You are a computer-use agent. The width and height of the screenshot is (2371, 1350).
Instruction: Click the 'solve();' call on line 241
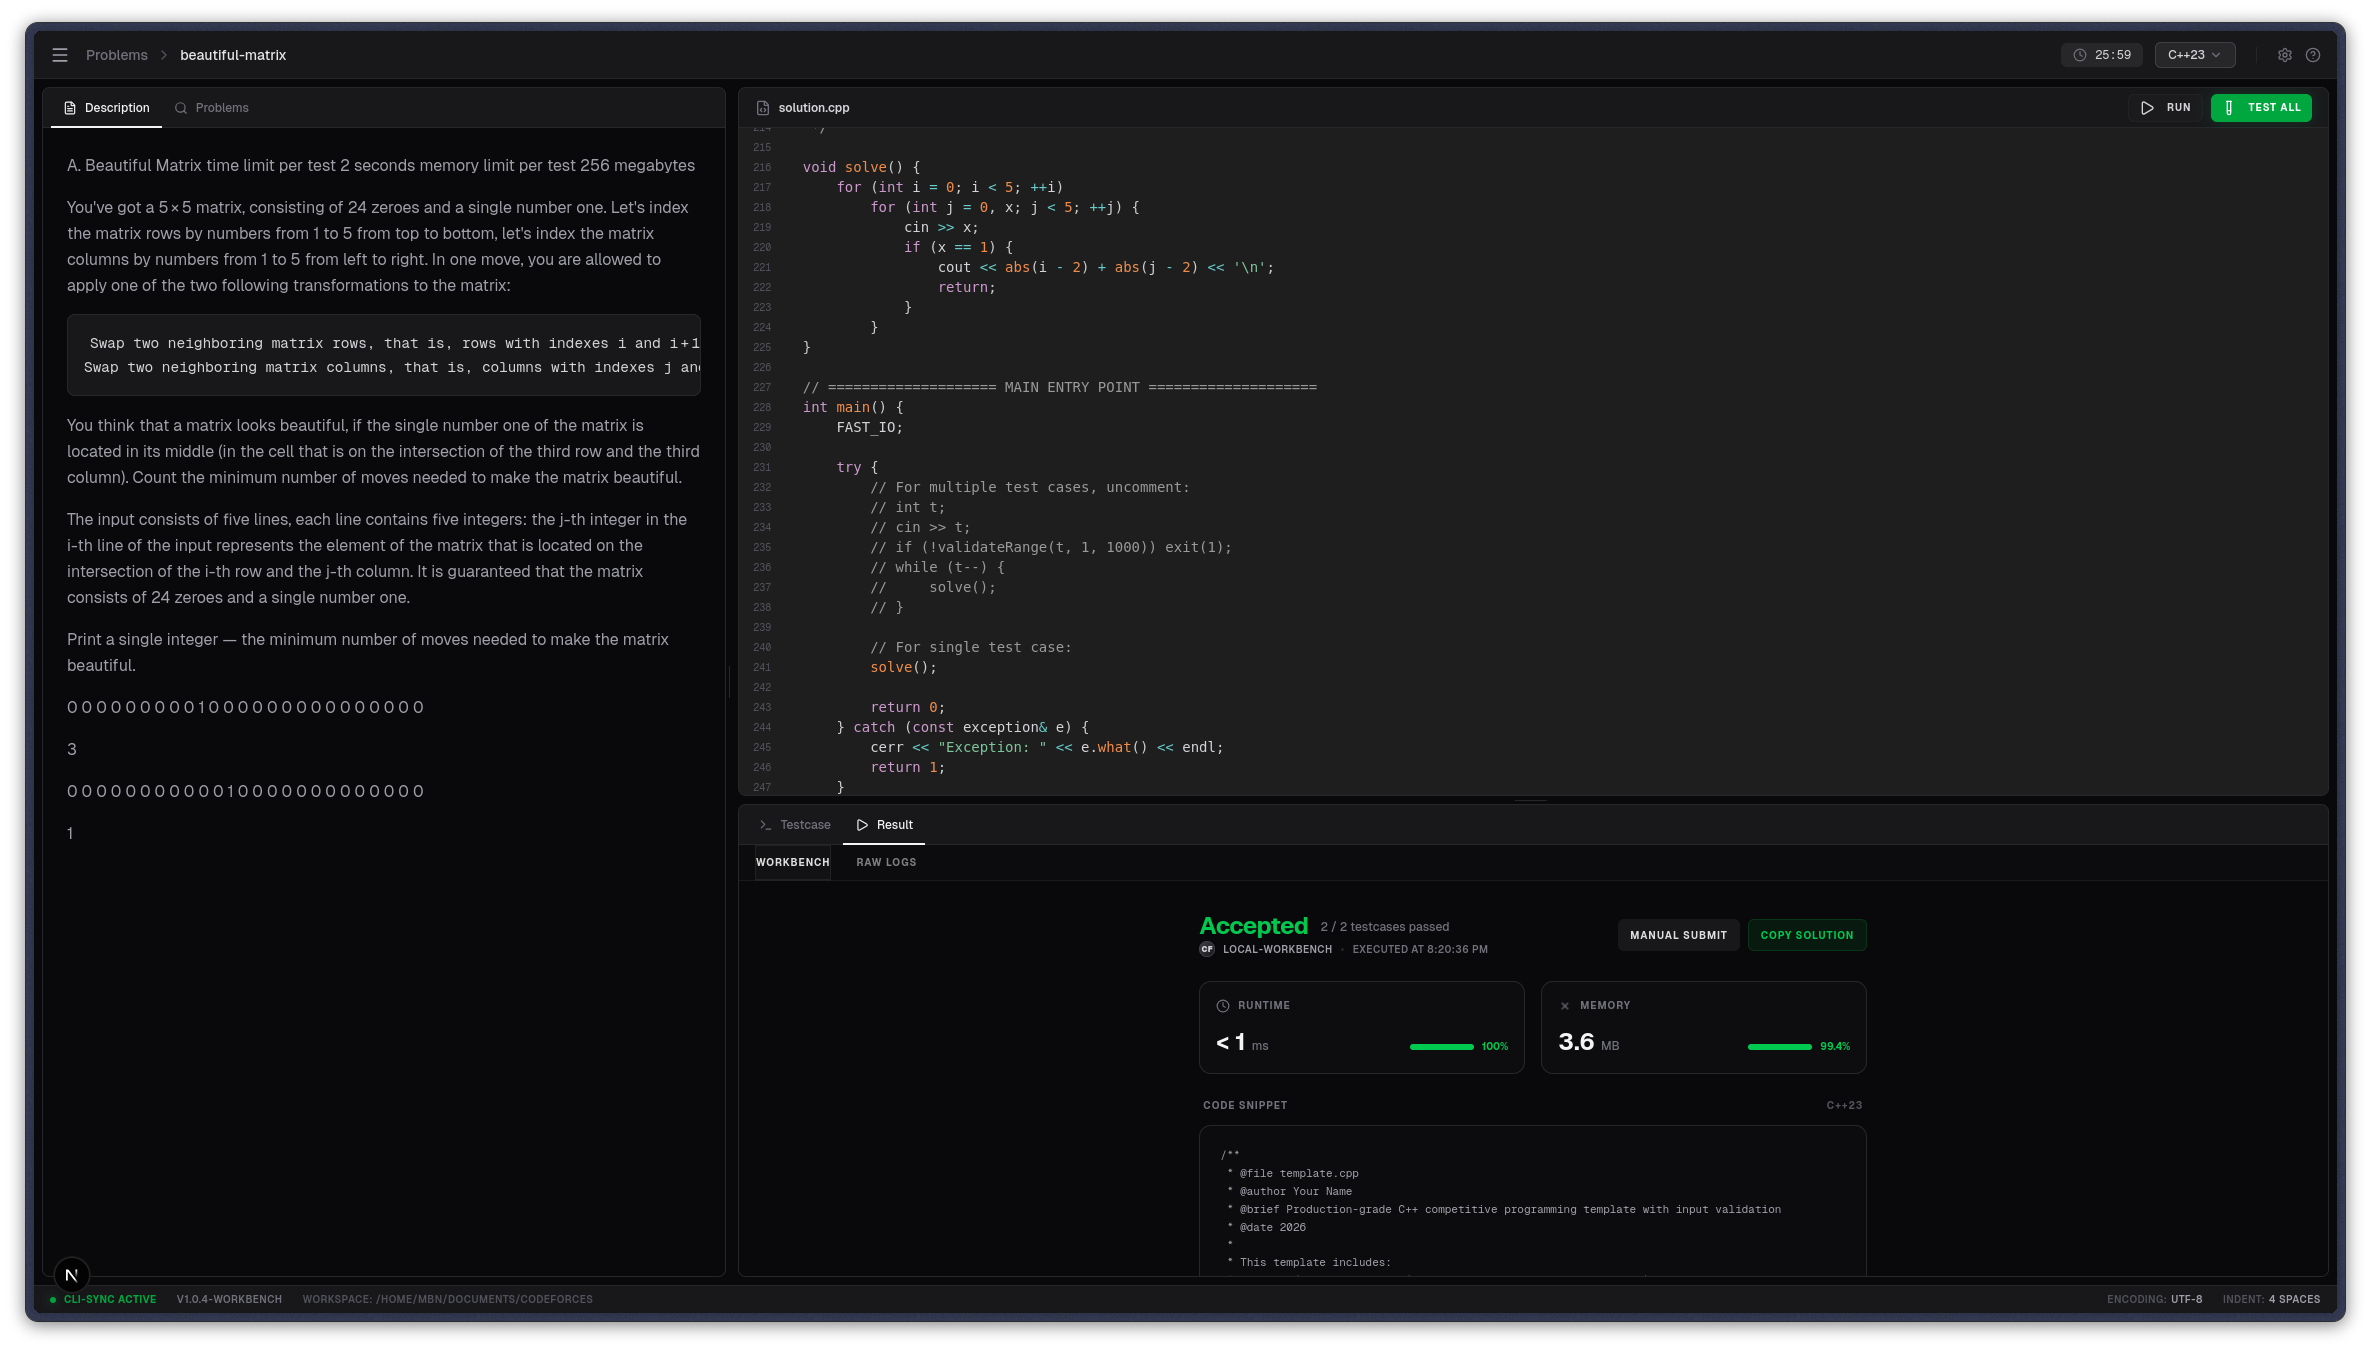point(904,668)
